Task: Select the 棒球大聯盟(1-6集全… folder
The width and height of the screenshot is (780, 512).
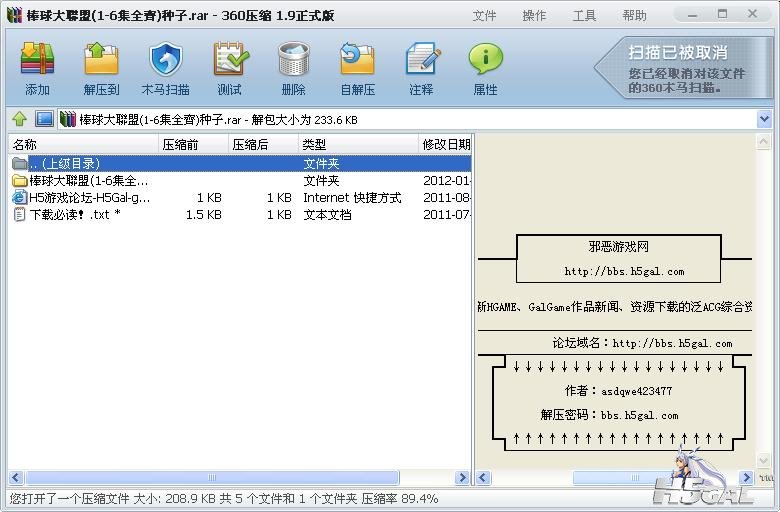Action: 240,180
